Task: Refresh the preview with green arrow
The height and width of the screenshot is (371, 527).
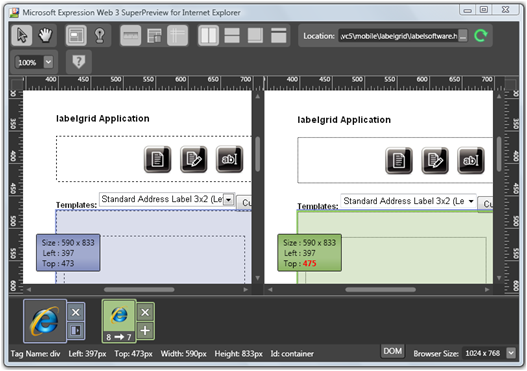Action: point(481,36)
